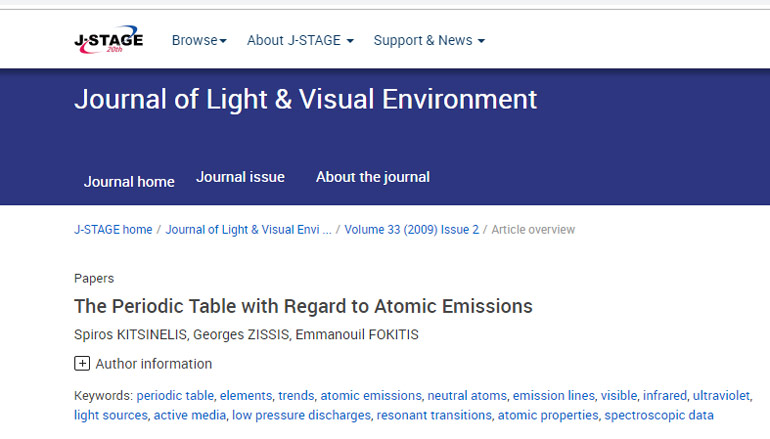Open the 'neutral atoms' keyword link
770x439 pixels.
pyautogui.click(x=467, y=396)
